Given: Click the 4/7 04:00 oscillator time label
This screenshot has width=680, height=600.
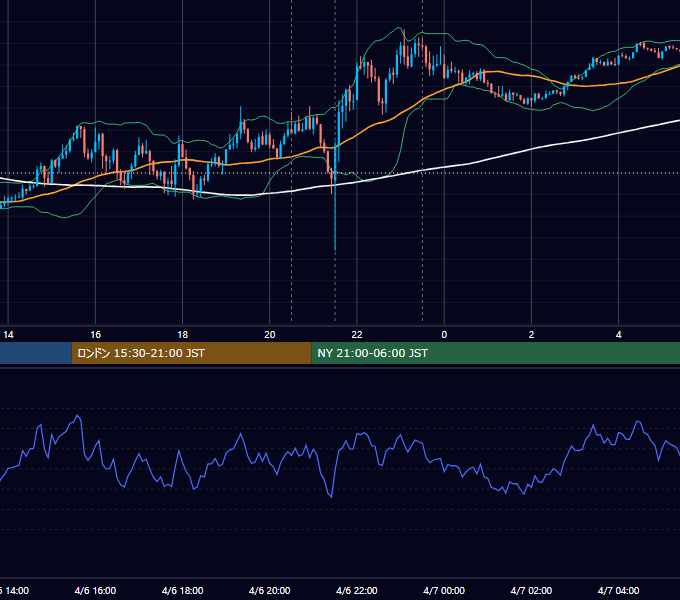Looking at the screenshot, I should pos(618,590).
